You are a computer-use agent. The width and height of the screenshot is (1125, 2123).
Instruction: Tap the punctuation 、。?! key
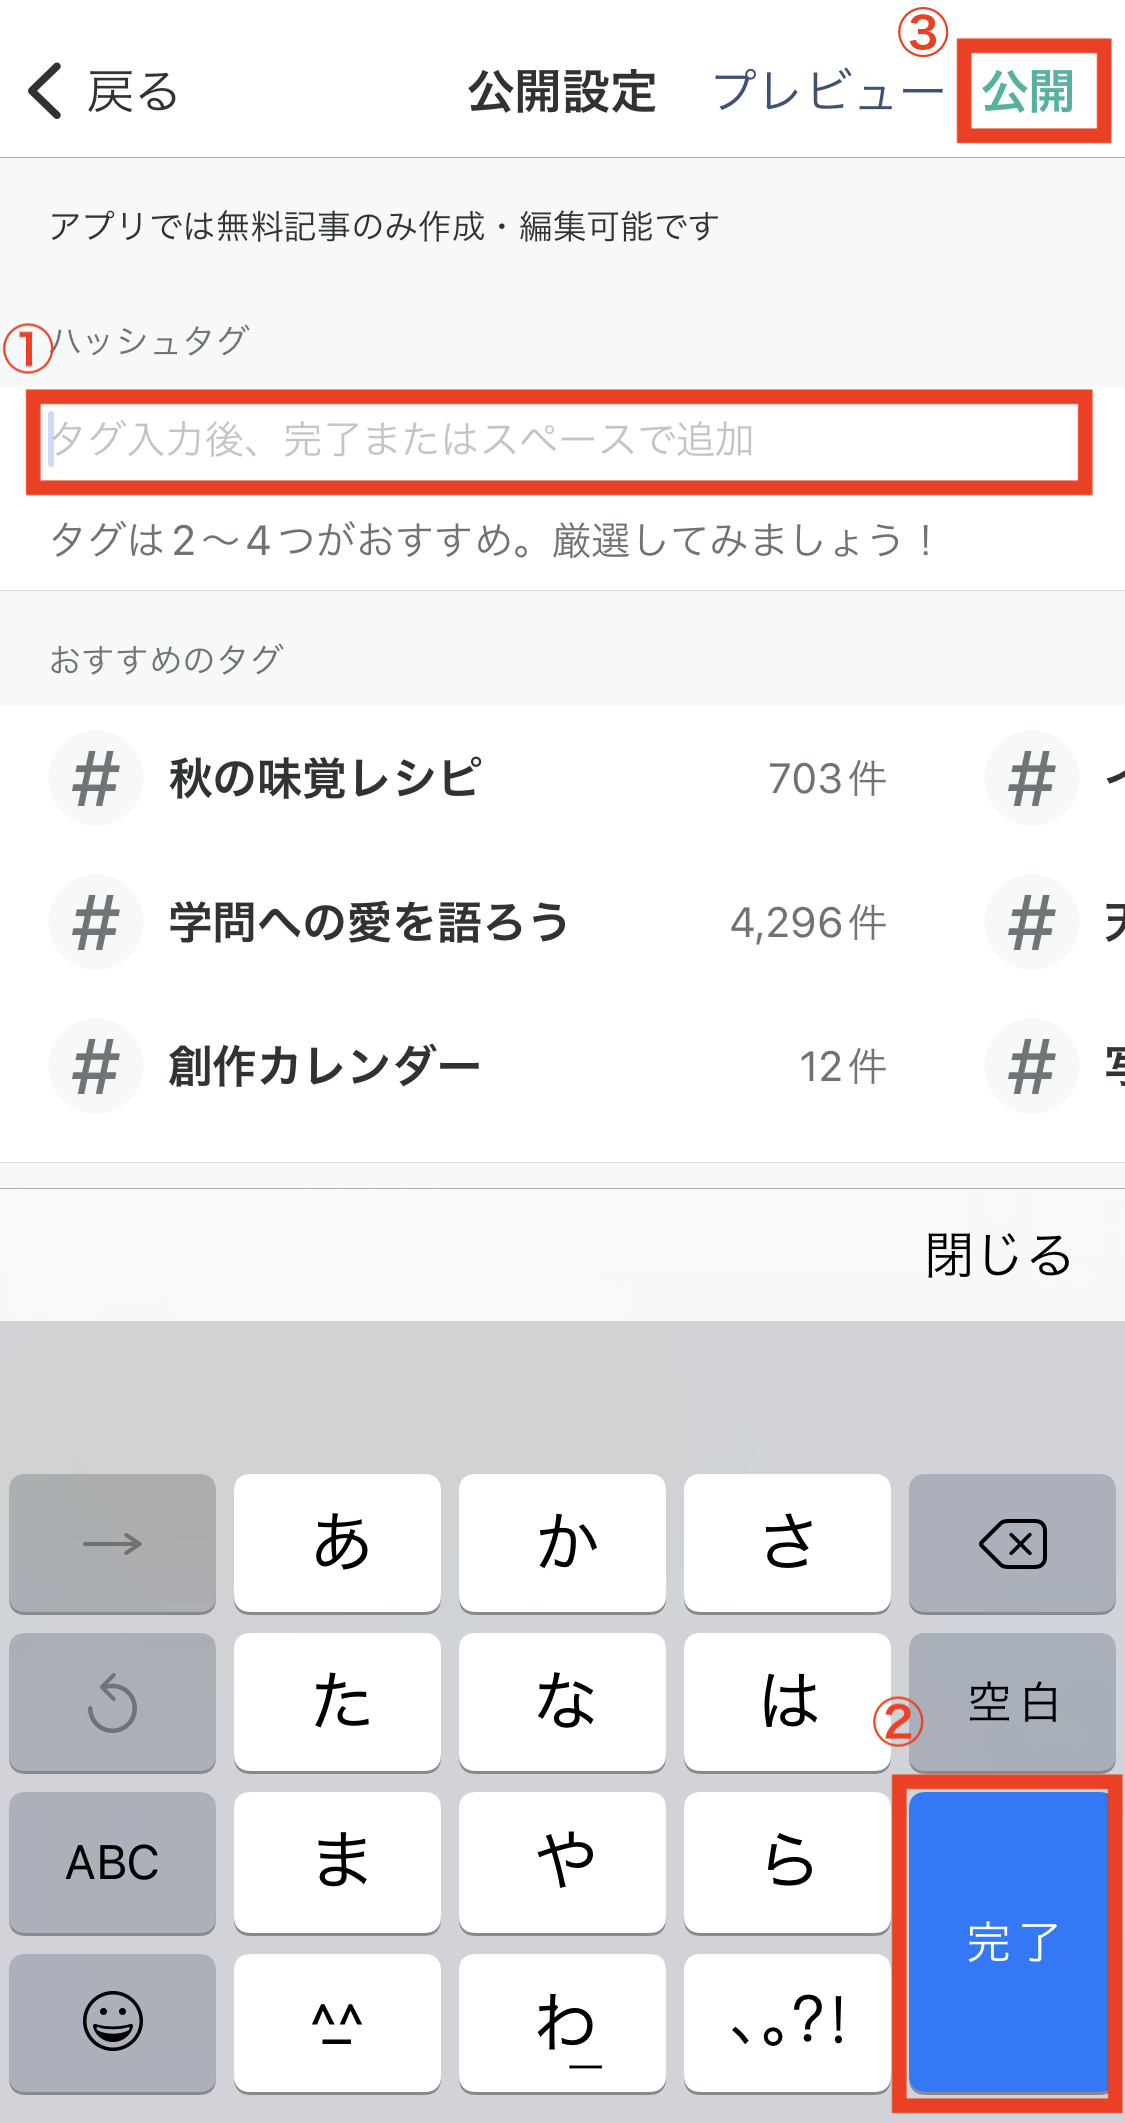787,2022
